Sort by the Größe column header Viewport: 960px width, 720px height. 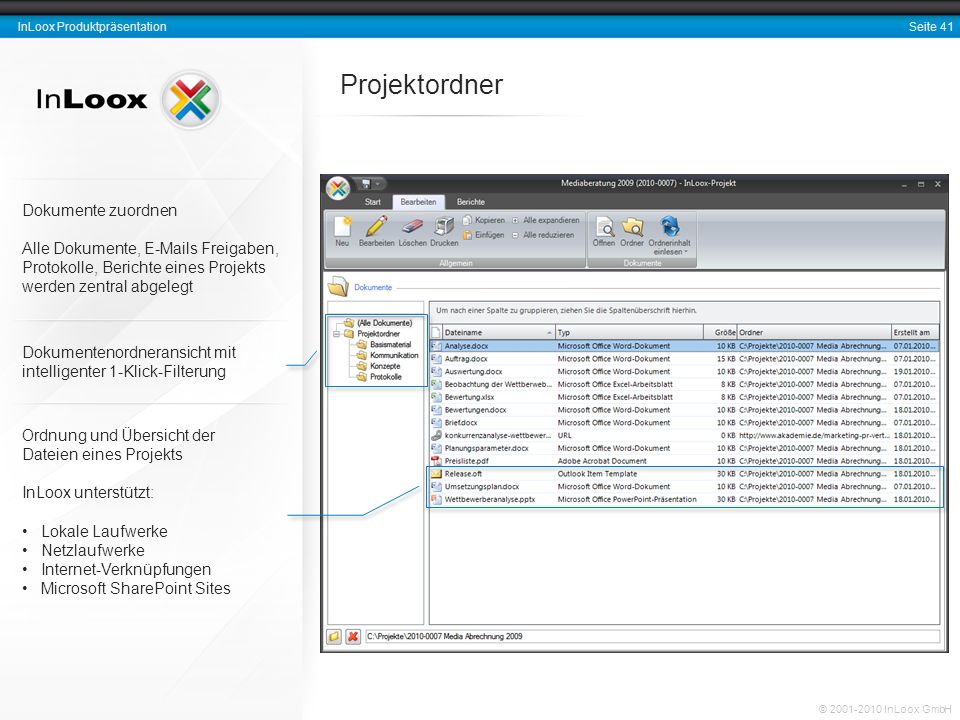pos(720,332)
